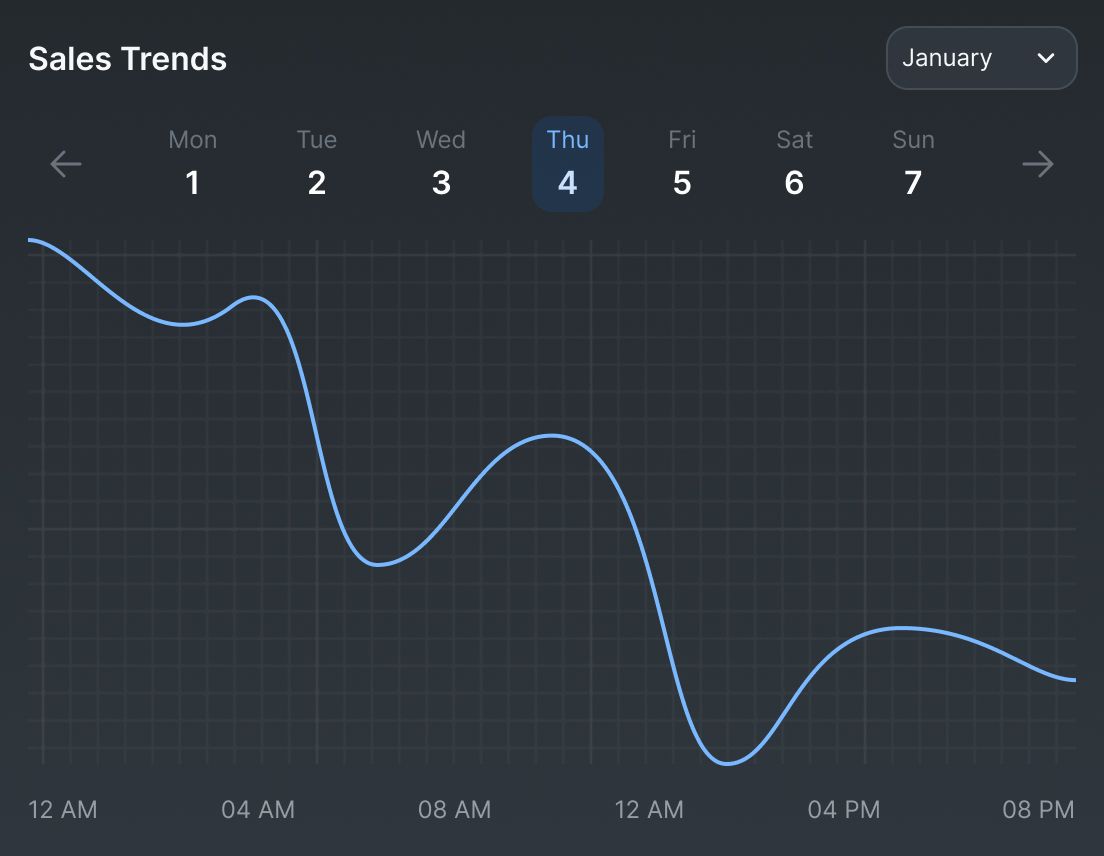The height and width of the screenshot is (856, 1104).
Task: Click the midday 12 AM axis label
Action: pyautogui.click(x=649, y=809)
